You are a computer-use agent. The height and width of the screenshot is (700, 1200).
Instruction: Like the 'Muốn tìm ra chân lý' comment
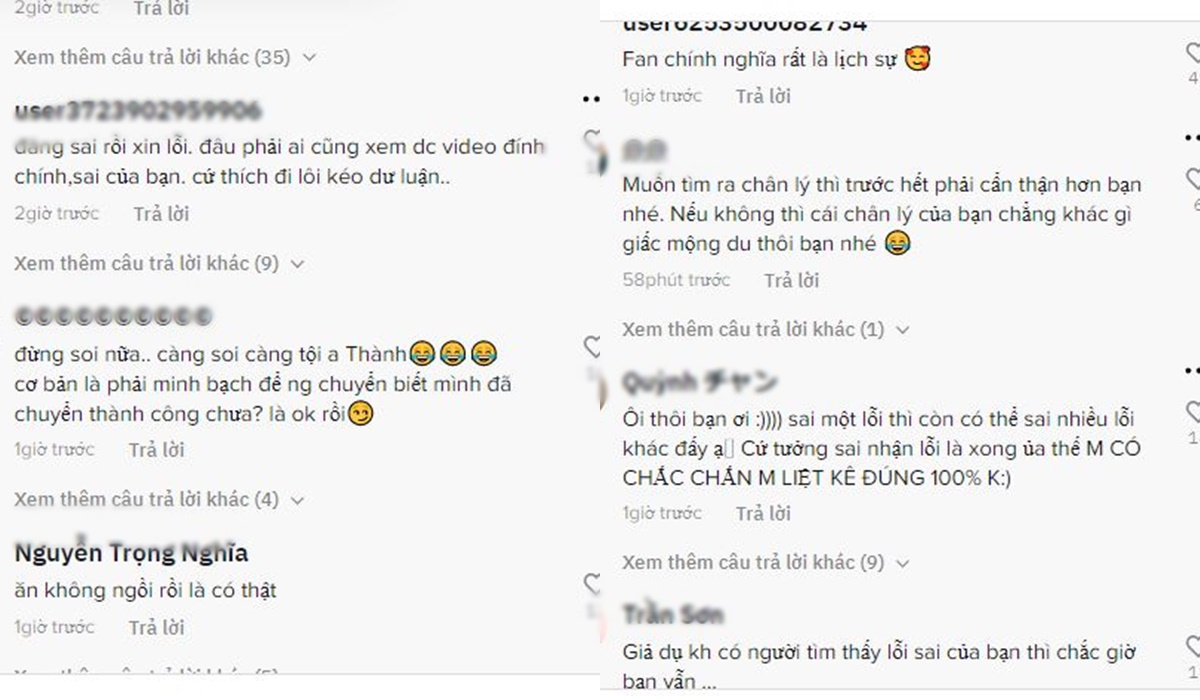[1192, 180]
